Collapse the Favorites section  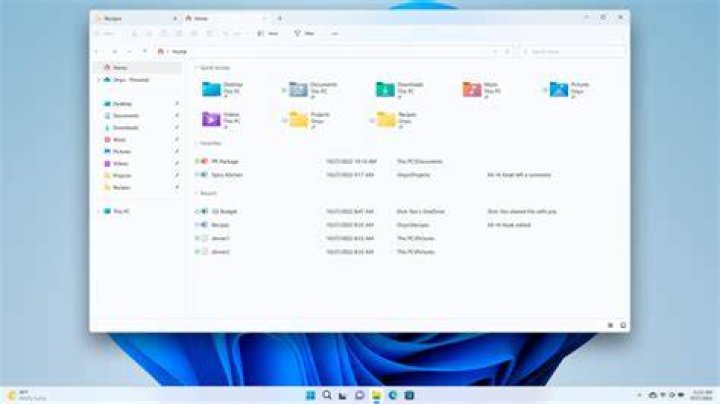196,143
